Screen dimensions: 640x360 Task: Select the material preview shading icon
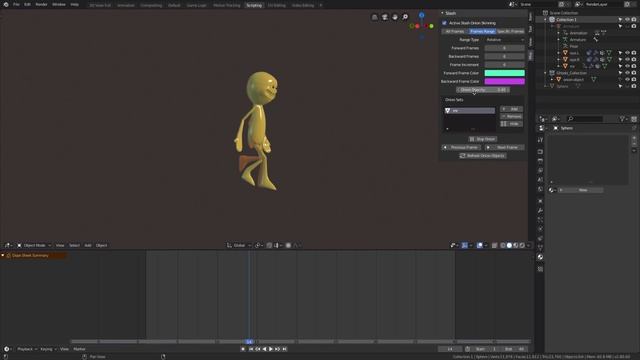[516, 245]
